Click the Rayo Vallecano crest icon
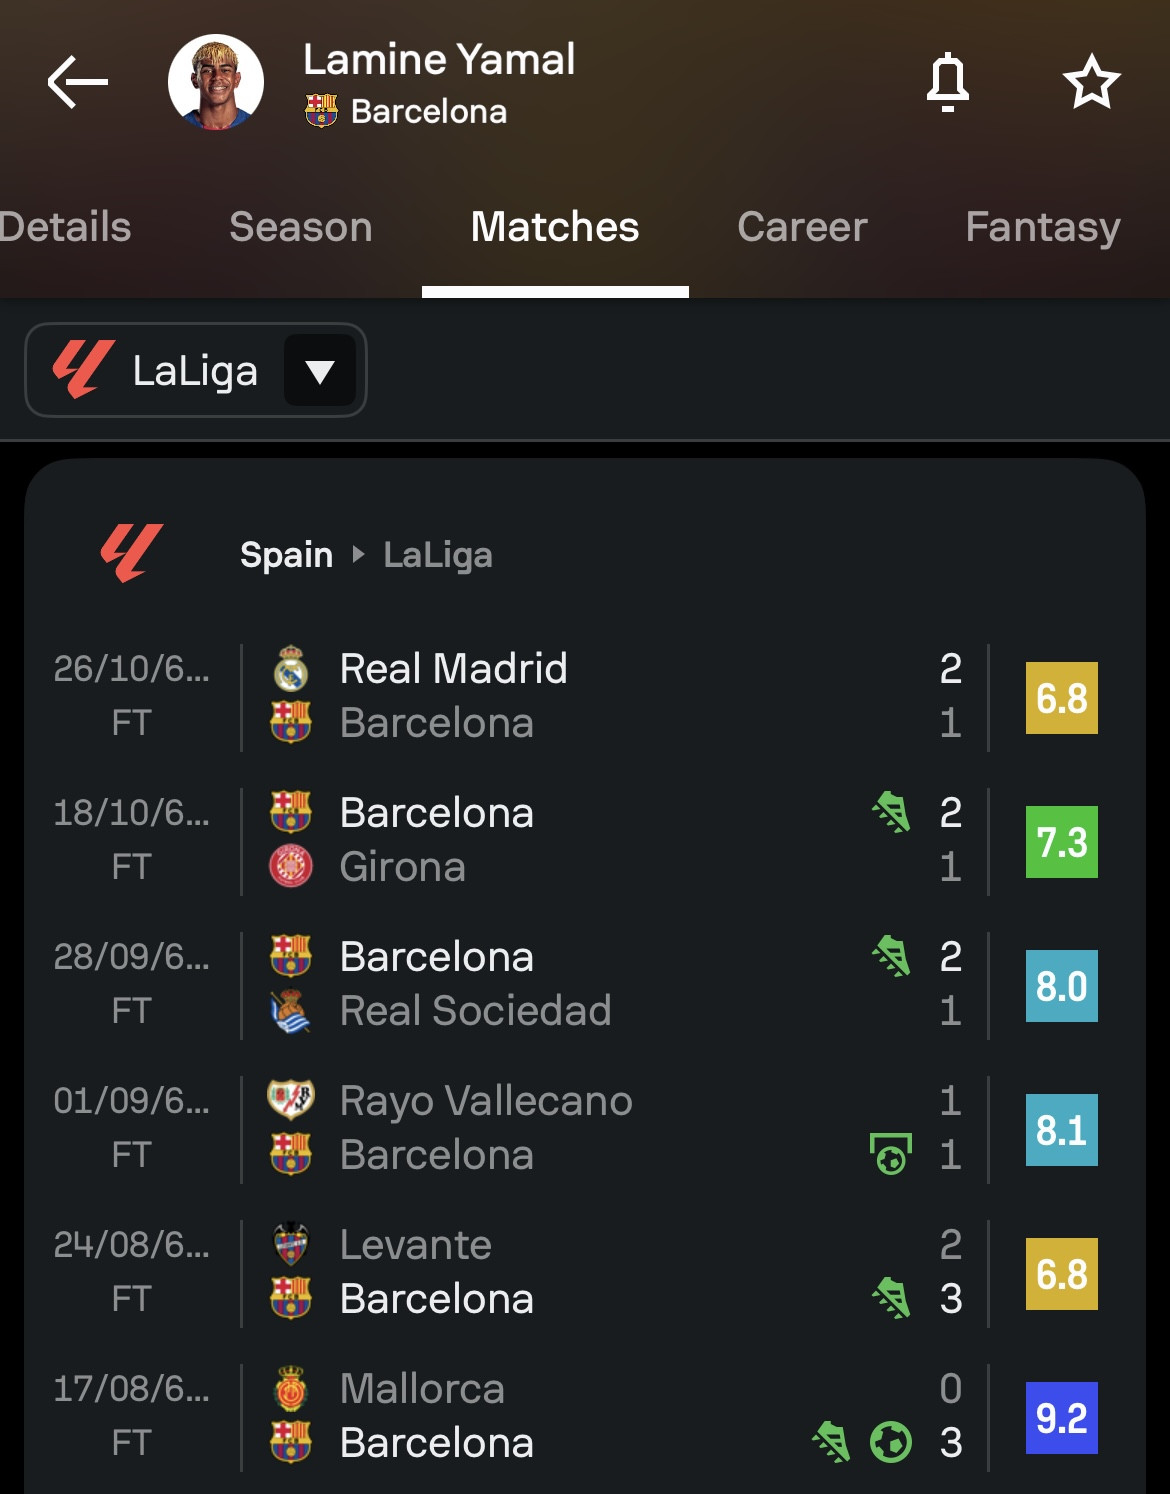Viewport: 1170px width, 1494px height. coord(291,1100)
